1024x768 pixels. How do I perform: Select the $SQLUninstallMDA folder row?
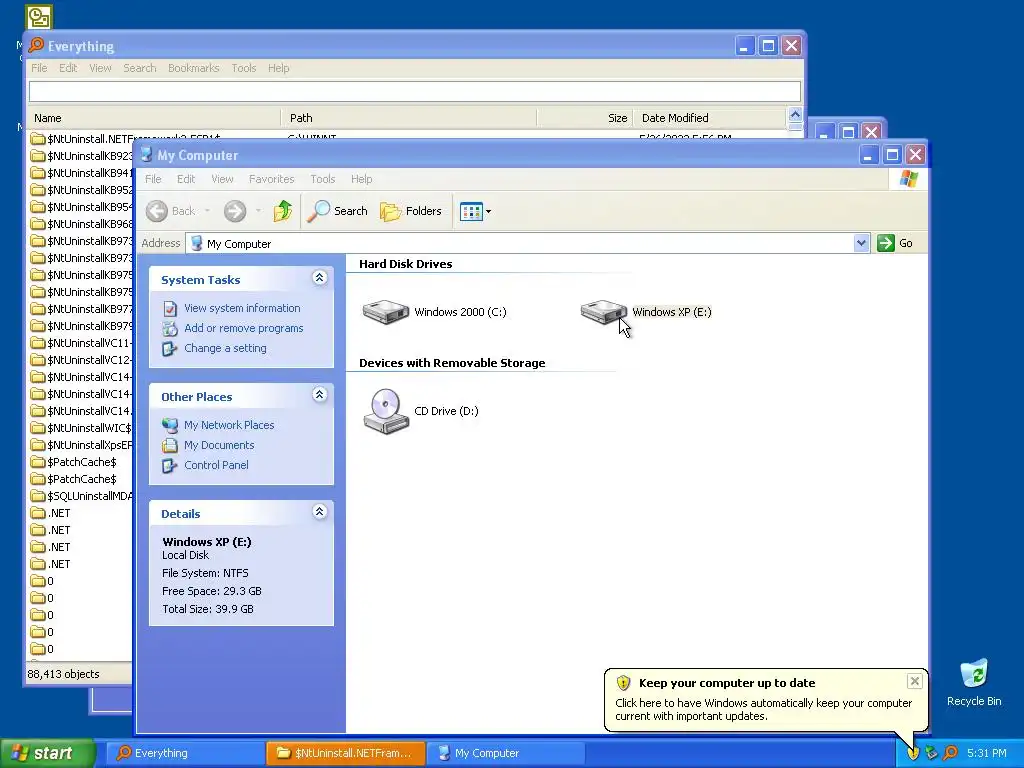point(81,496)
